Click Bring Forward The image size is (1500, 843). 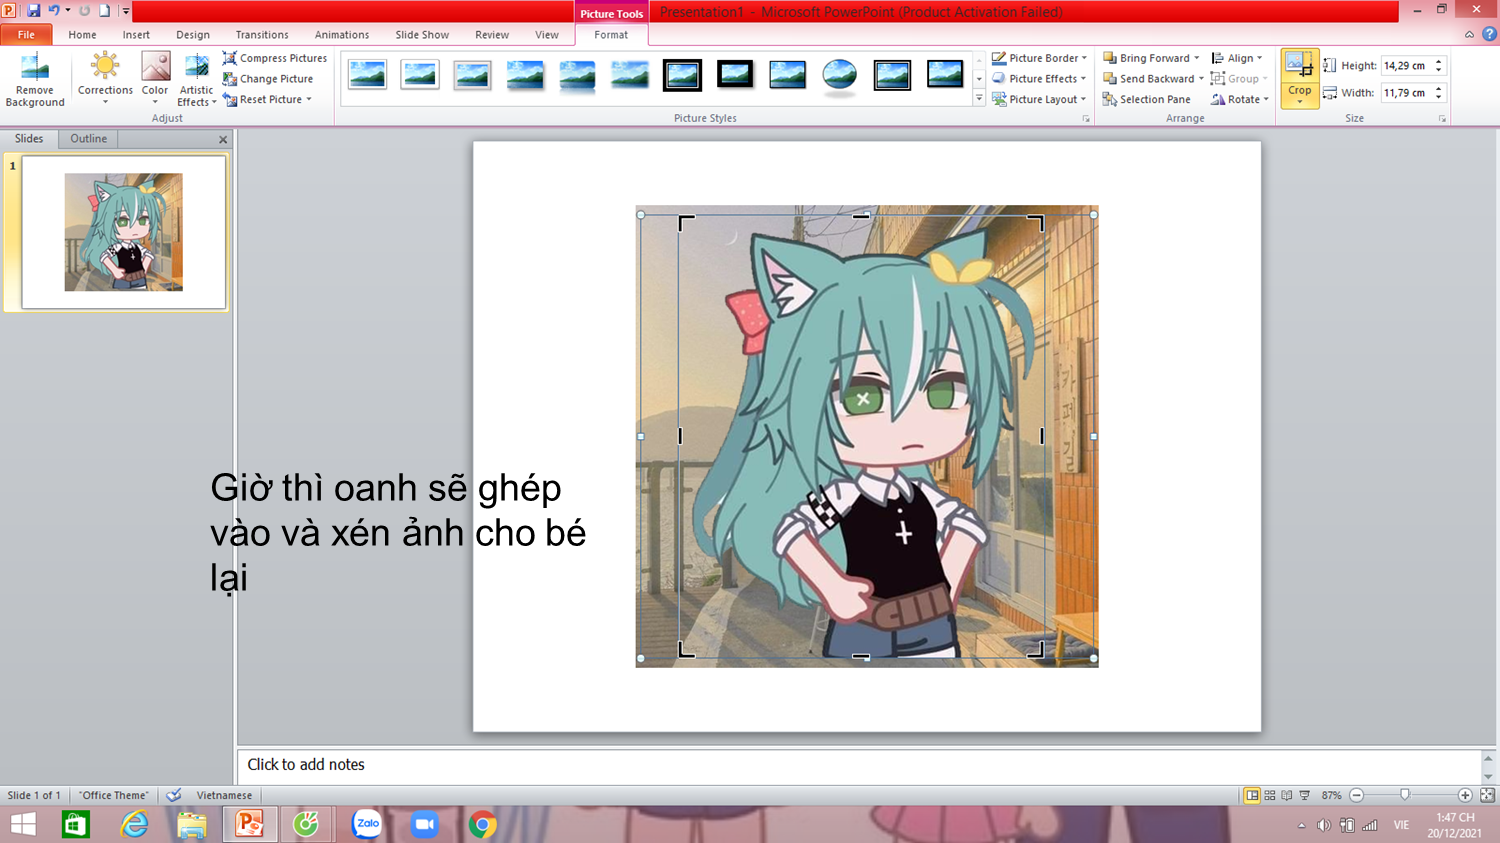(x=1146, y=58)
